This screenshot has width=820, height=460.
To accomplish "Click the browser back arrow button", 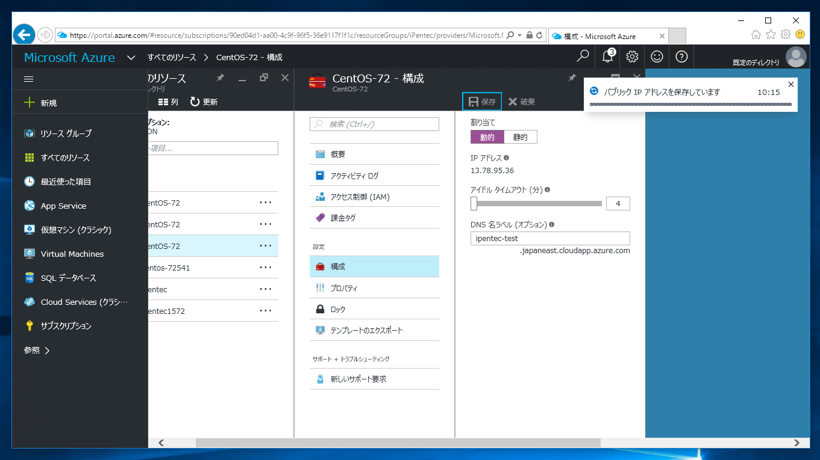I will (x=24, y=35).
